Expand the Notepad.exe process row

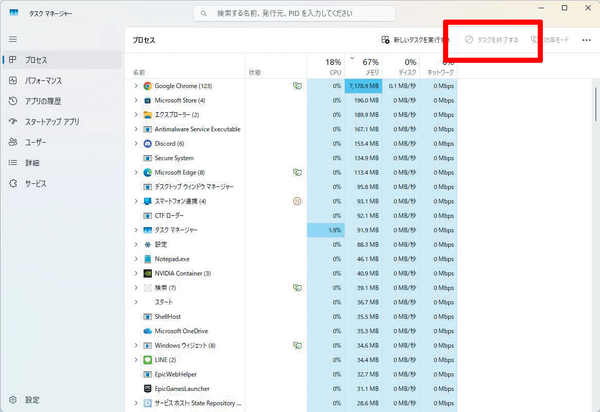click(136, 259)
